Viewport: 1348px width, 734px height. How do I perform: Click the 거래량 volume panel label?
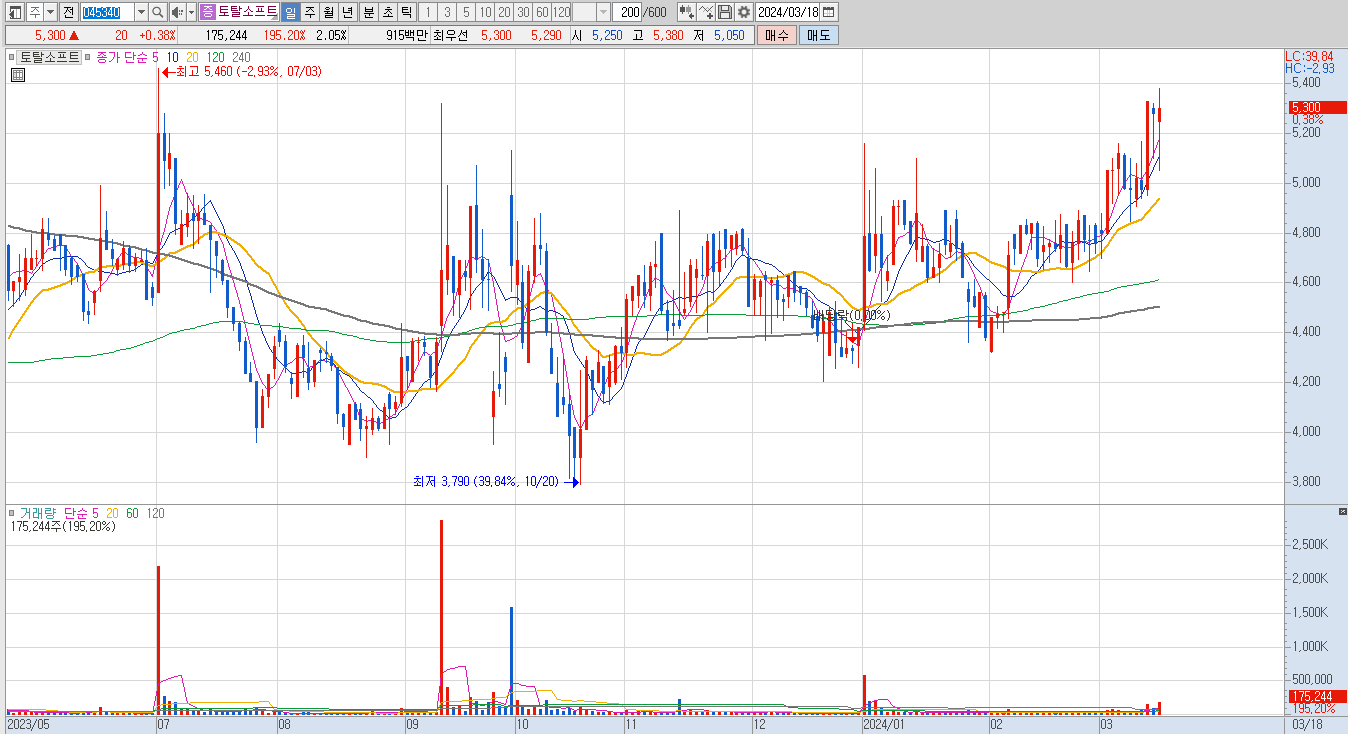(38, 513)
